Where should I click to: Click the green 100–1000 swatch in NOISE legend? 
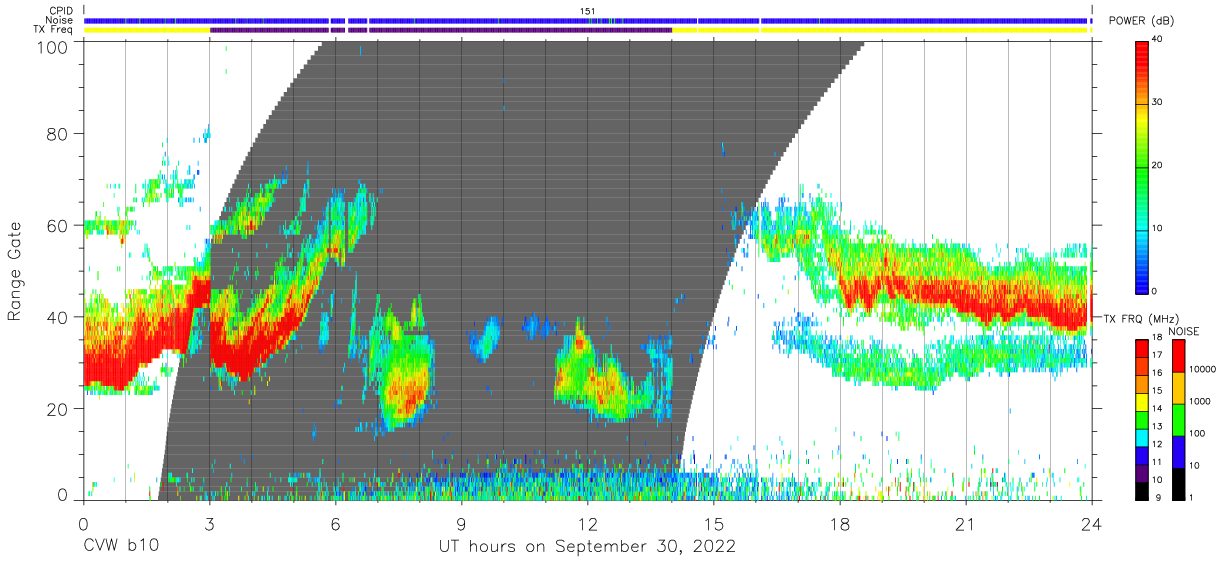(x=1178, y=419)
